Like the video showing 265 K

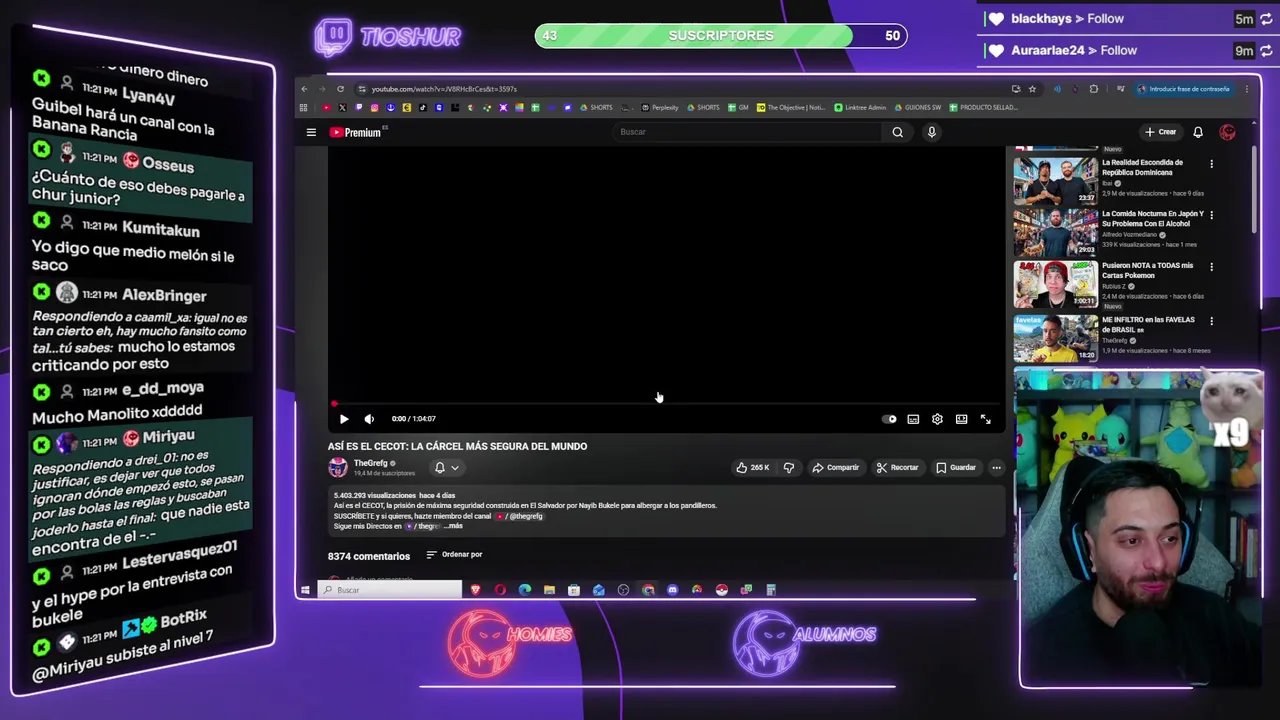click(752, 467)
